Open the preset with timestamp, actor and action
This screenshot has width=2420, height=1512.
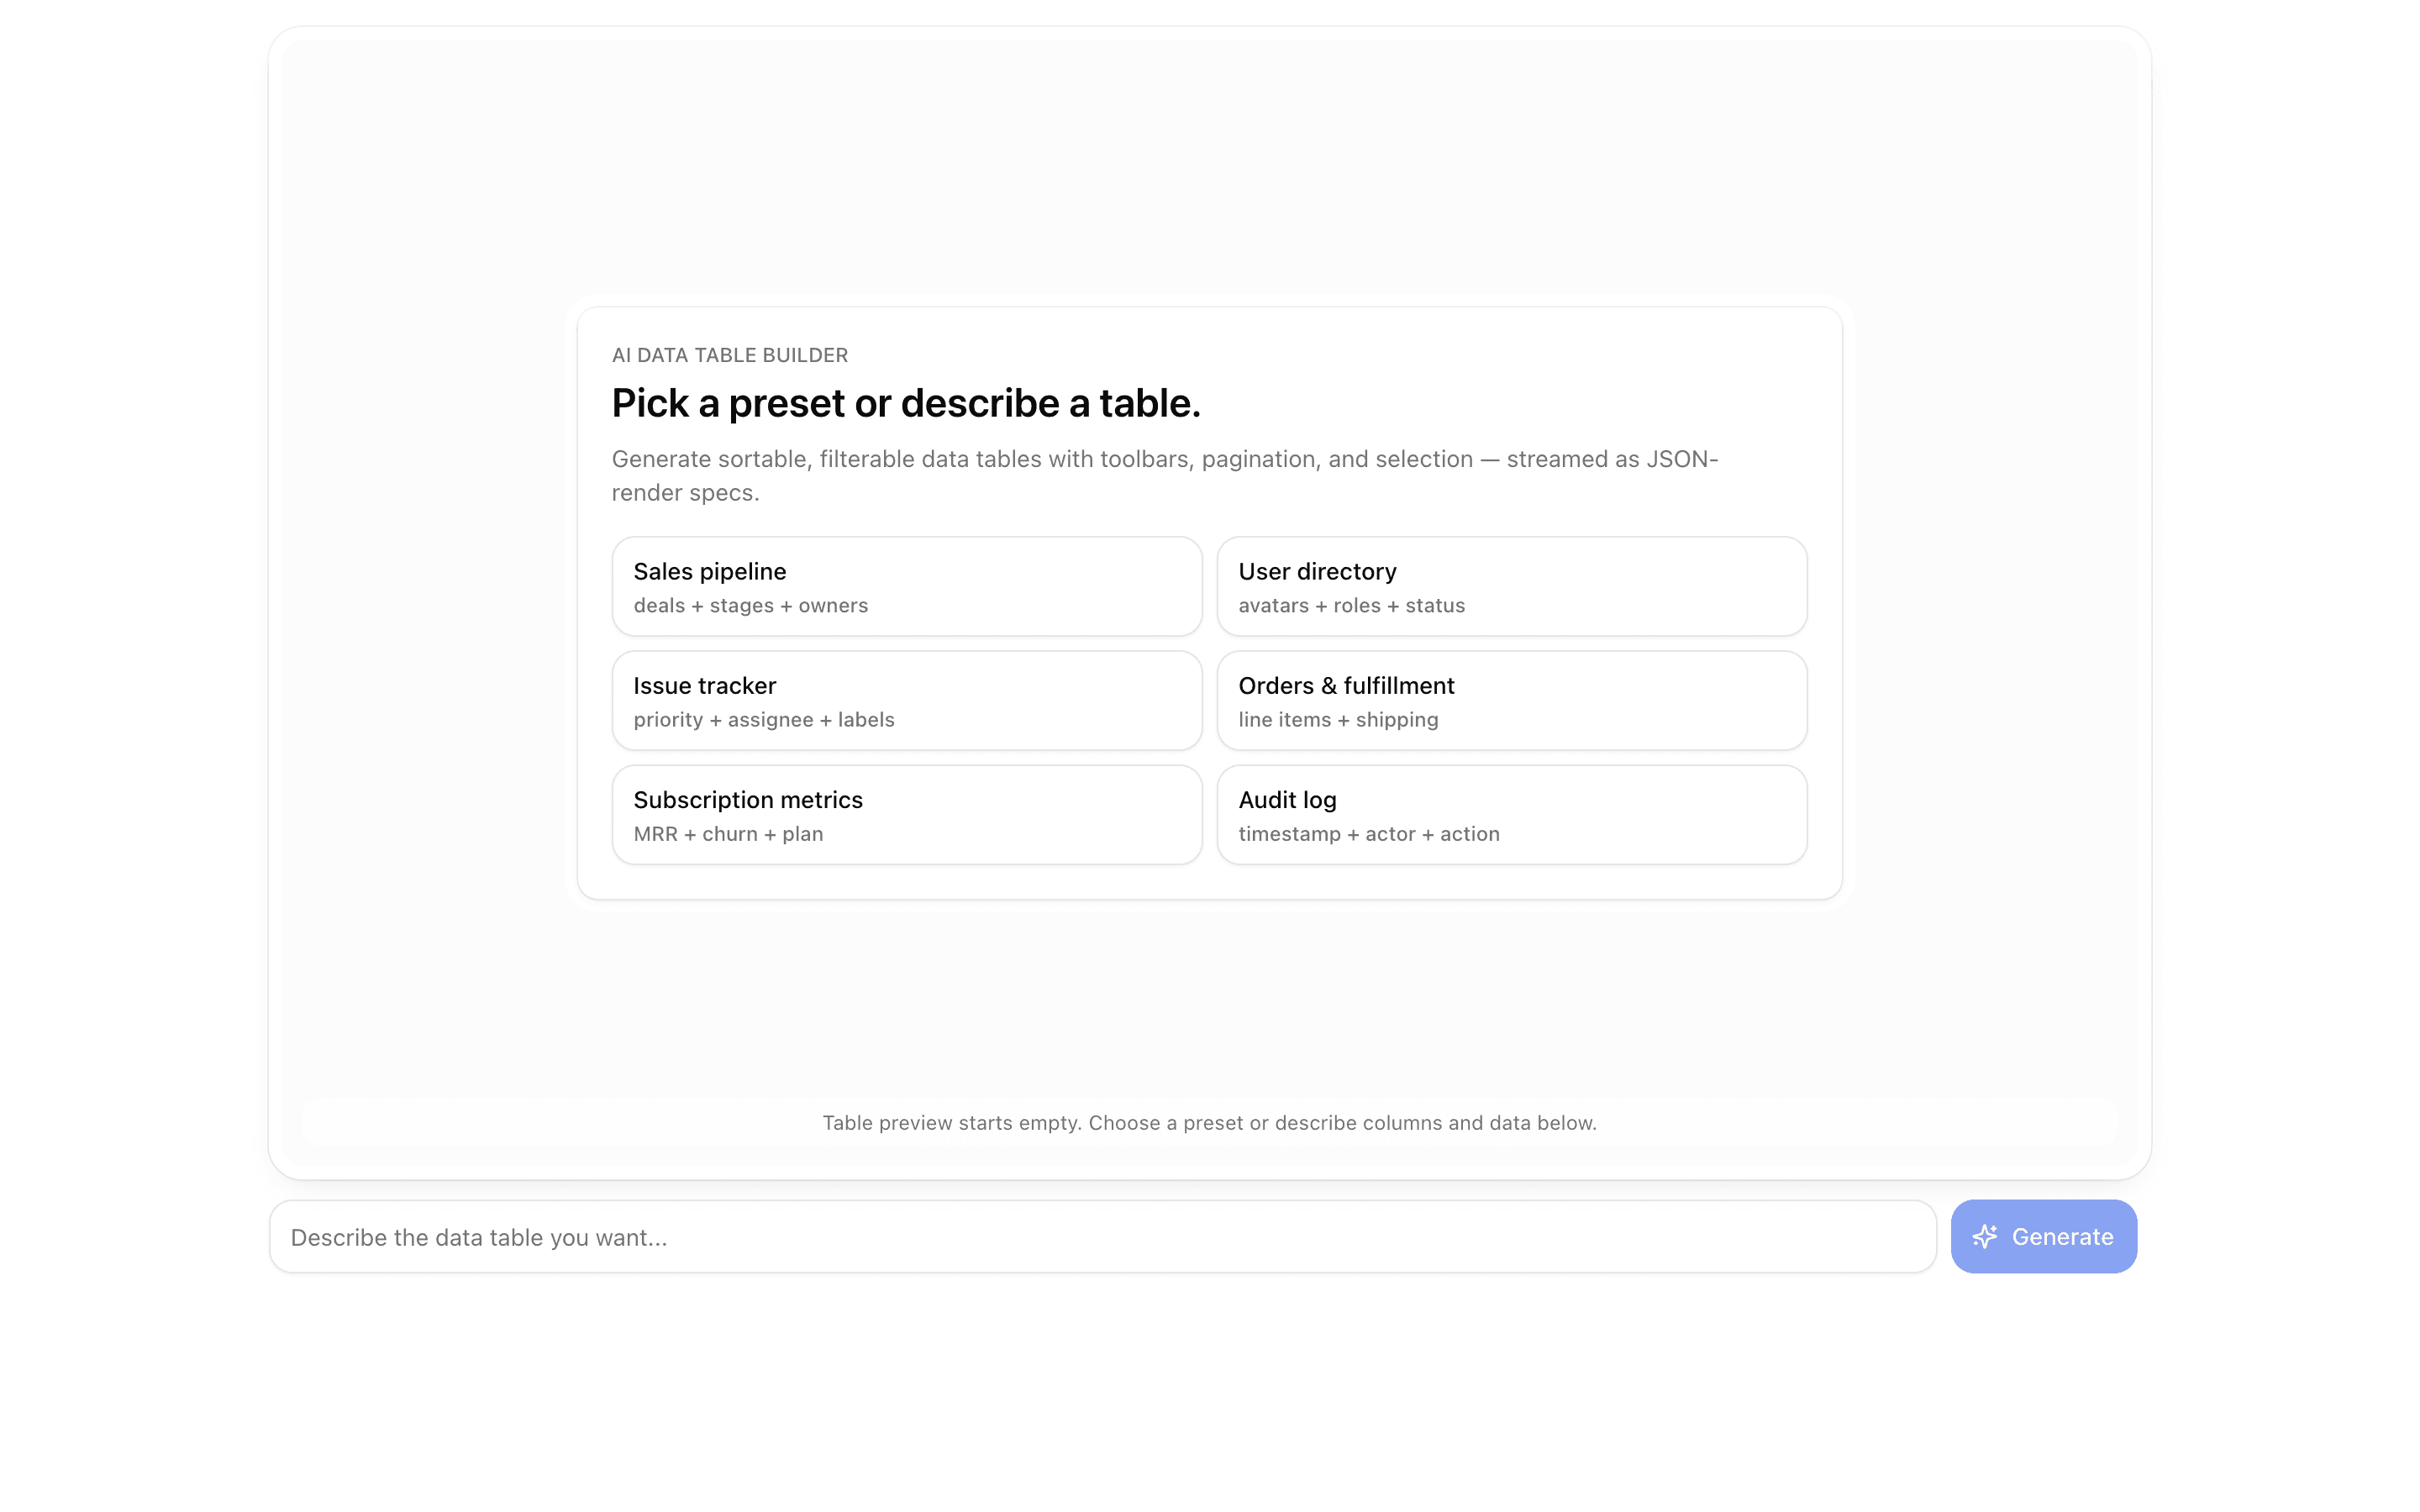point(1511,814)
